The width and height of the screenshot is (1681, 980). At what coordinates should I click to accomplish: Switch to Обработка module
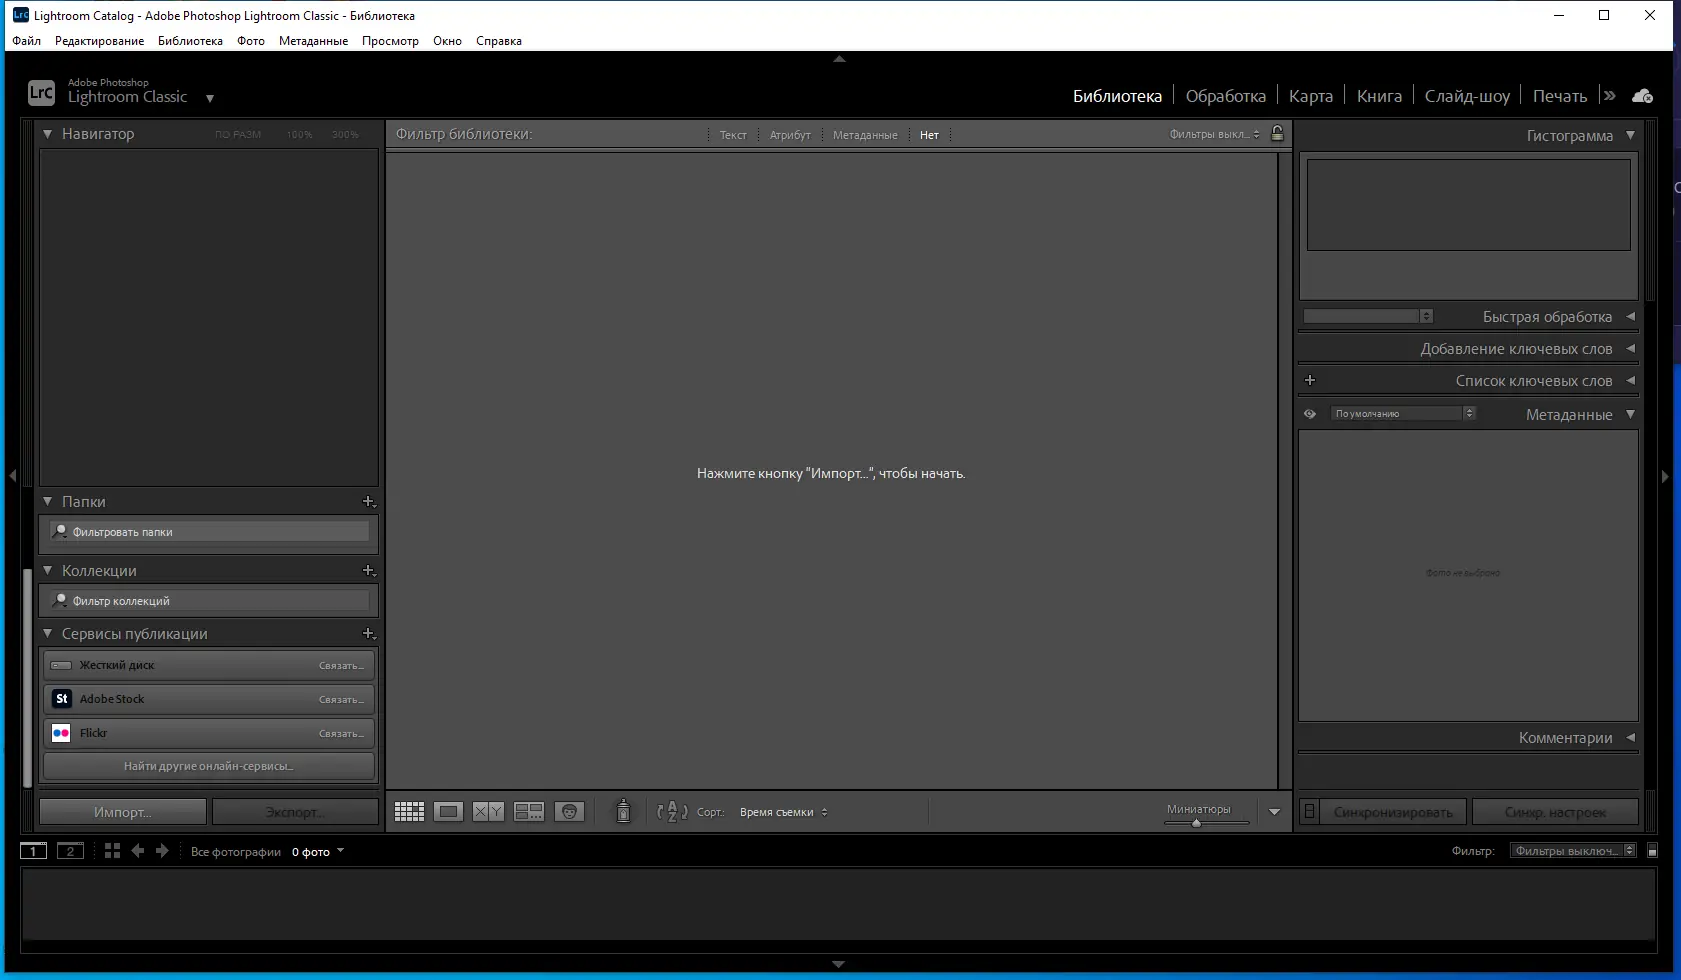pos(1225,96)
